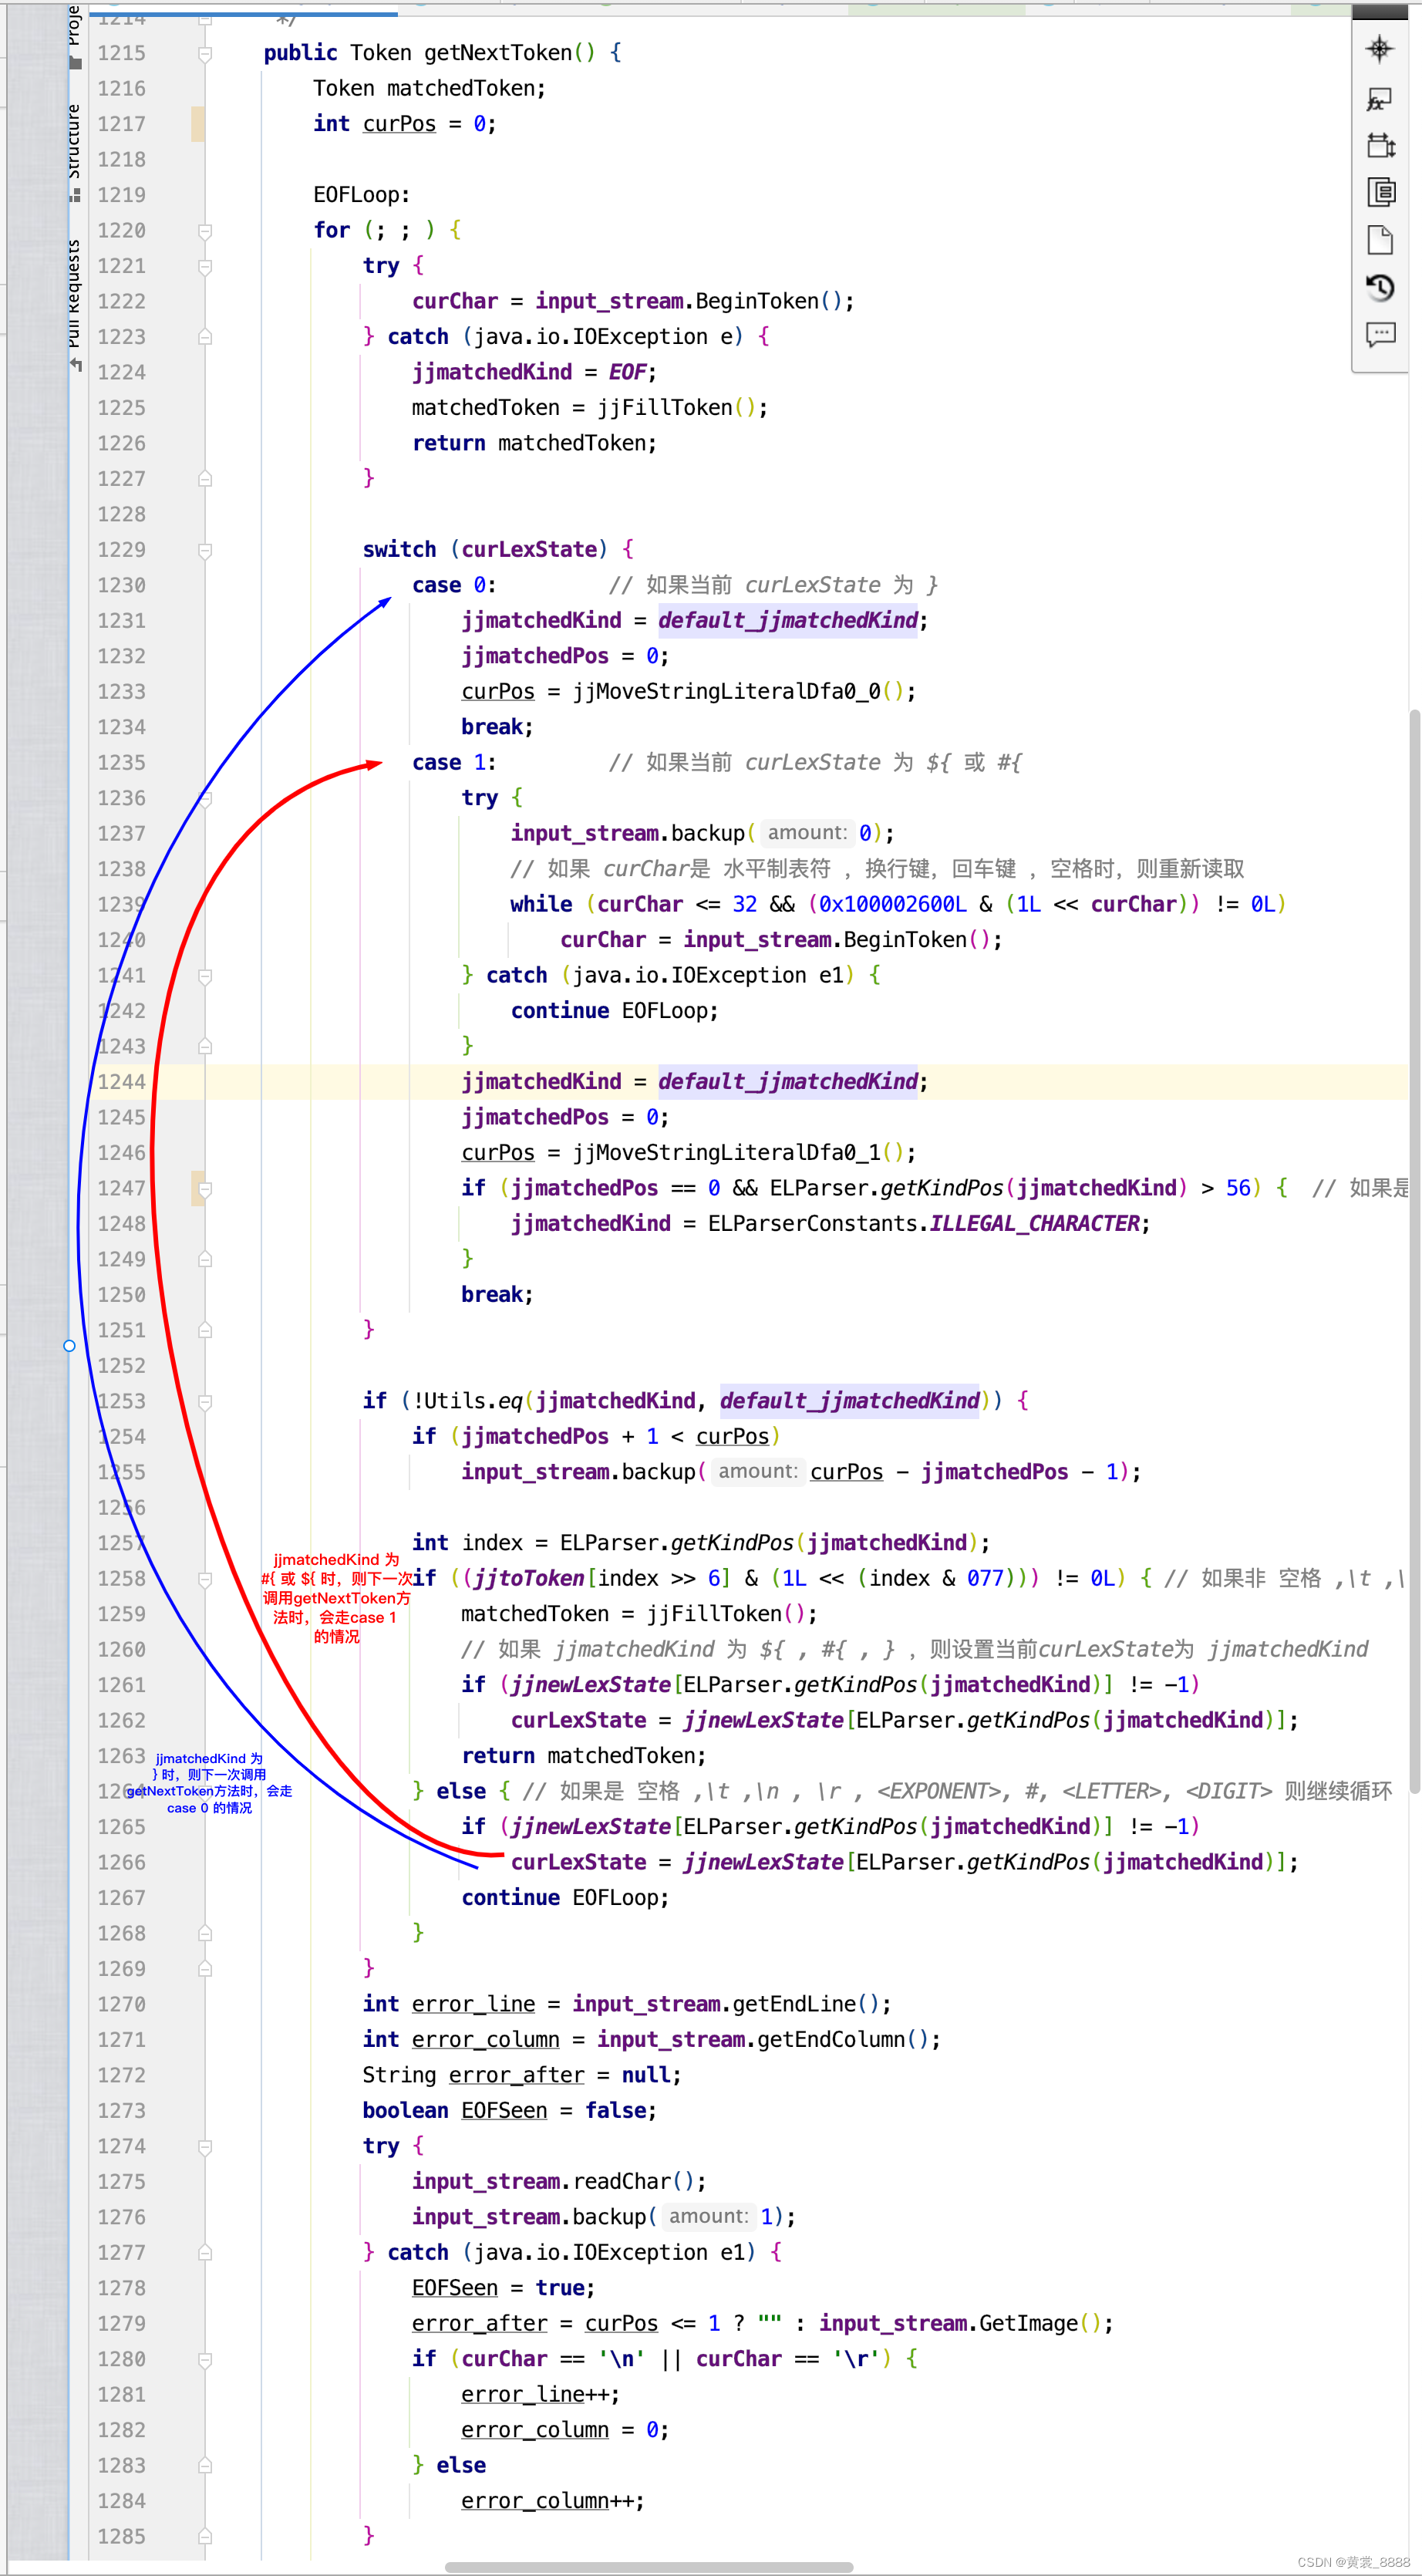Image resolution: width=1422 pixels, height=2576 pixels.
Task: Collapse the for loop at line 1220
Action: tap(205, 231)
